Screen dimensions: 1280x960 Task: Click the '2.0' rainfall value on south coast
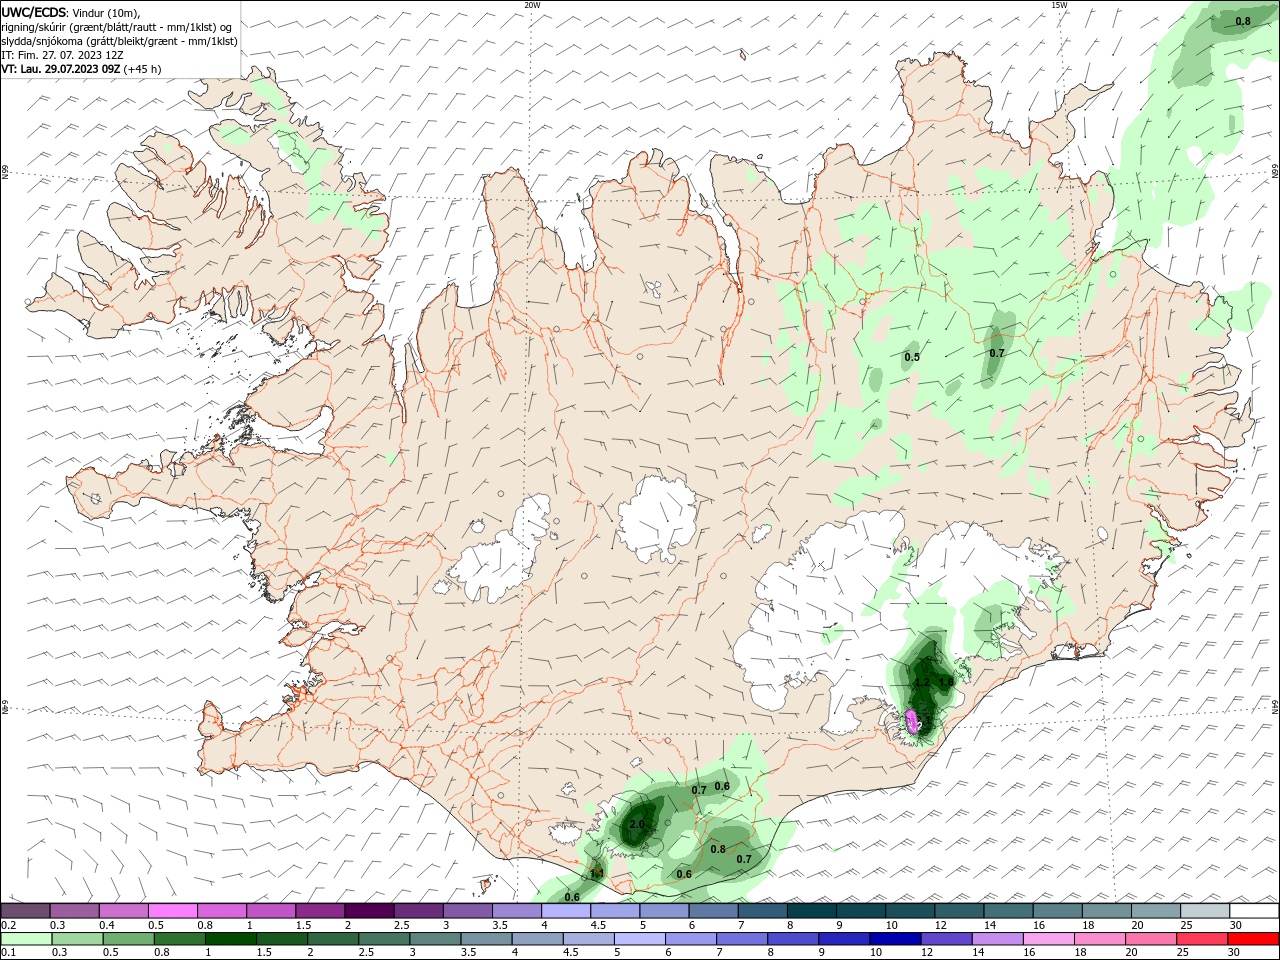click(636, 824)
